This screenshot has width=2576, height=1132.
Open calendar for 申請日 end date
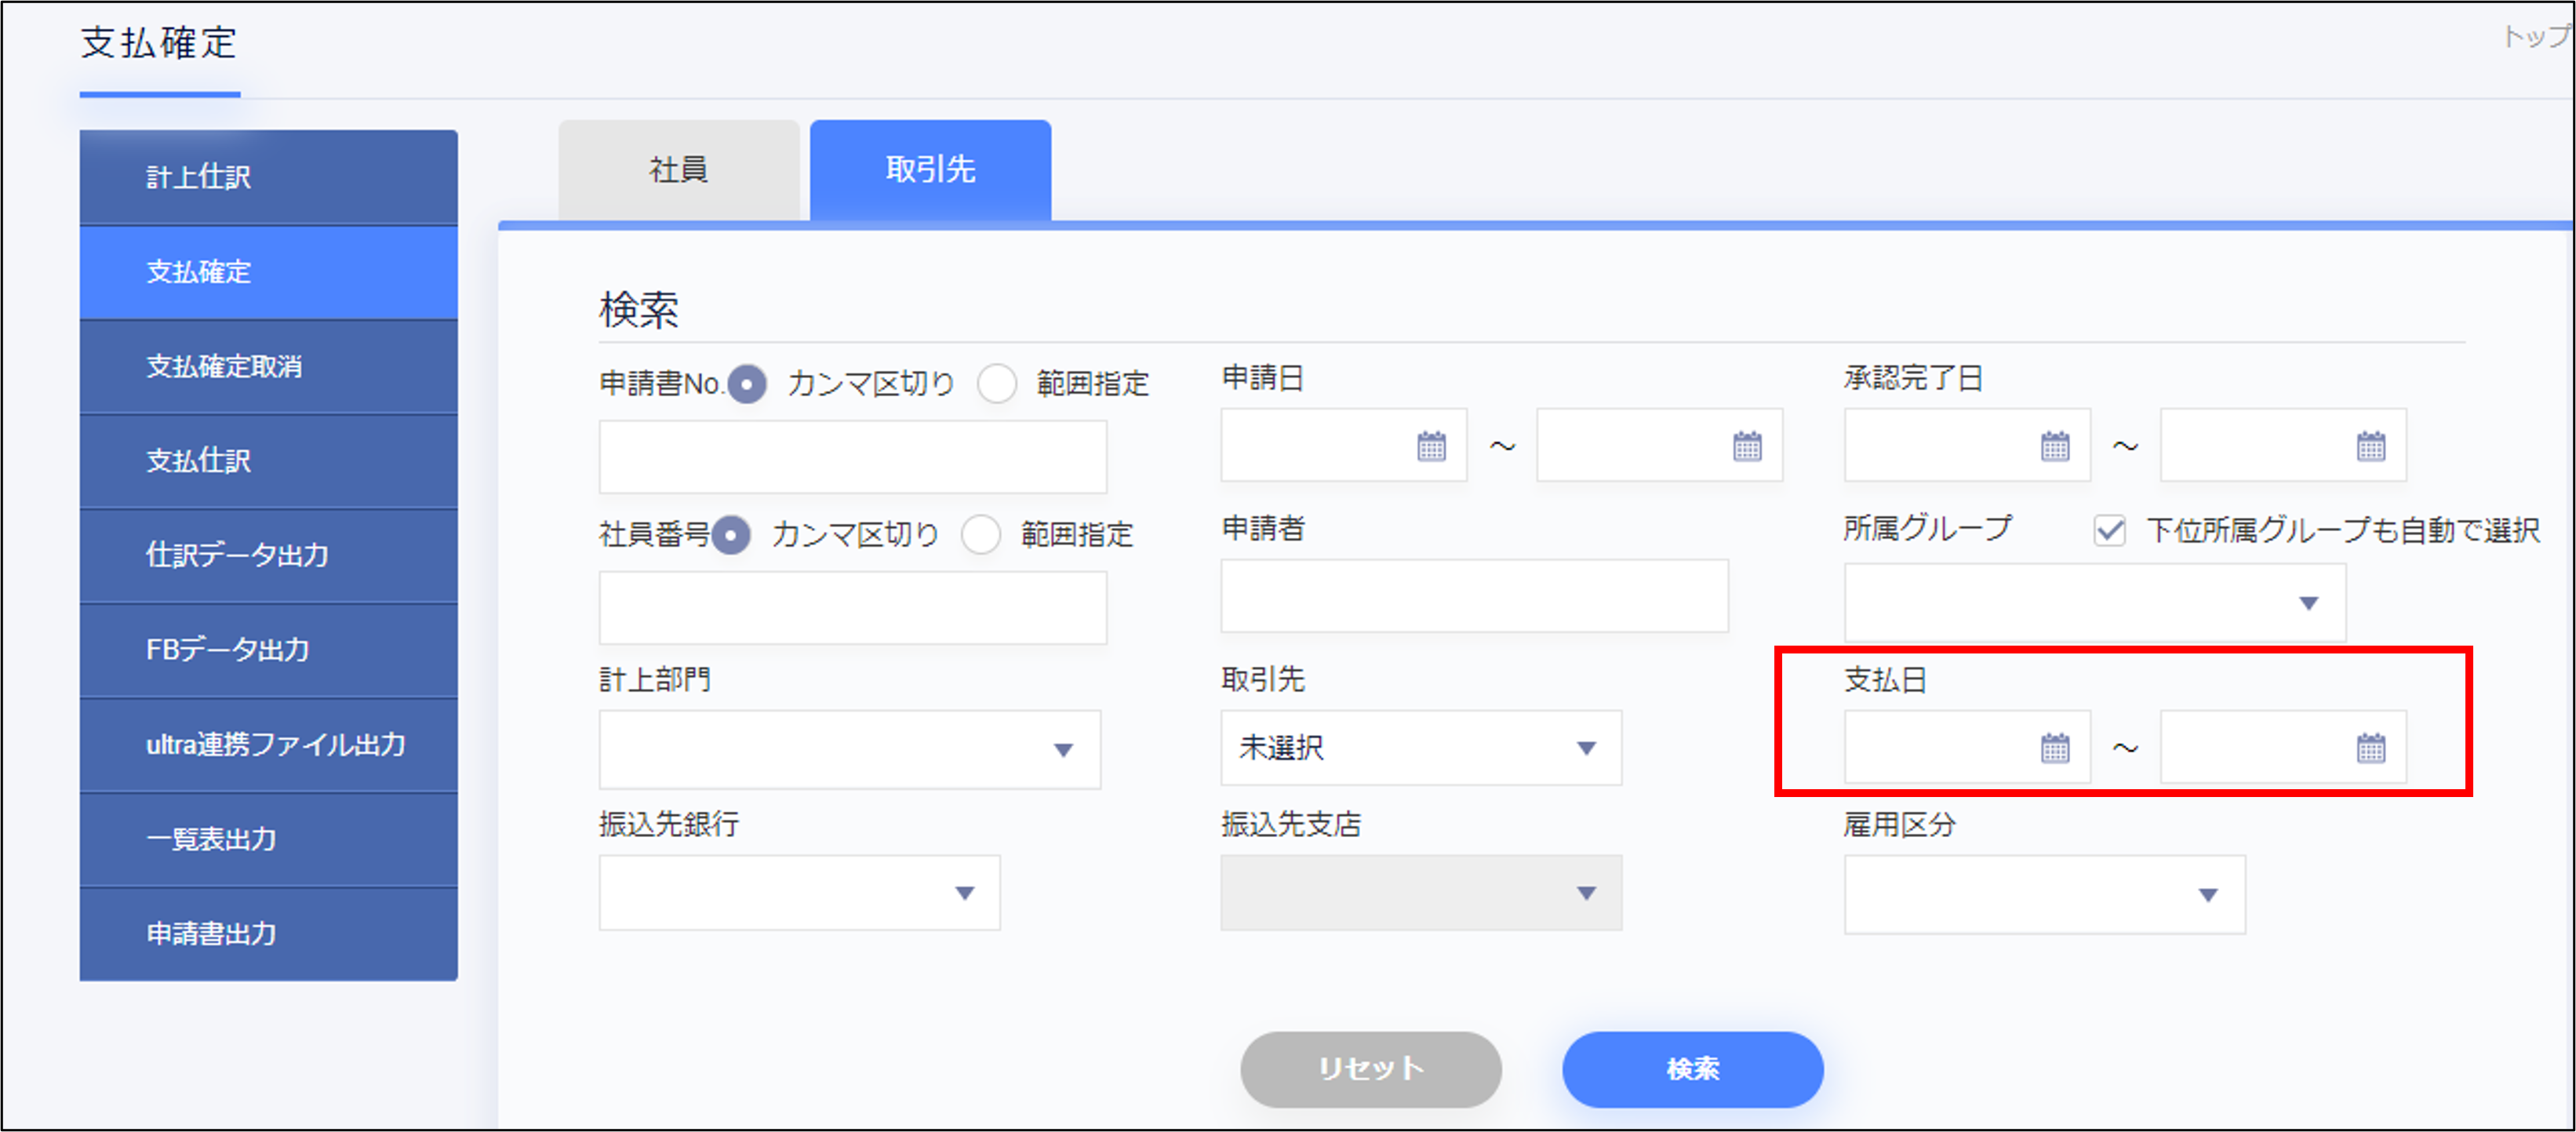[x=1747, y=446]
